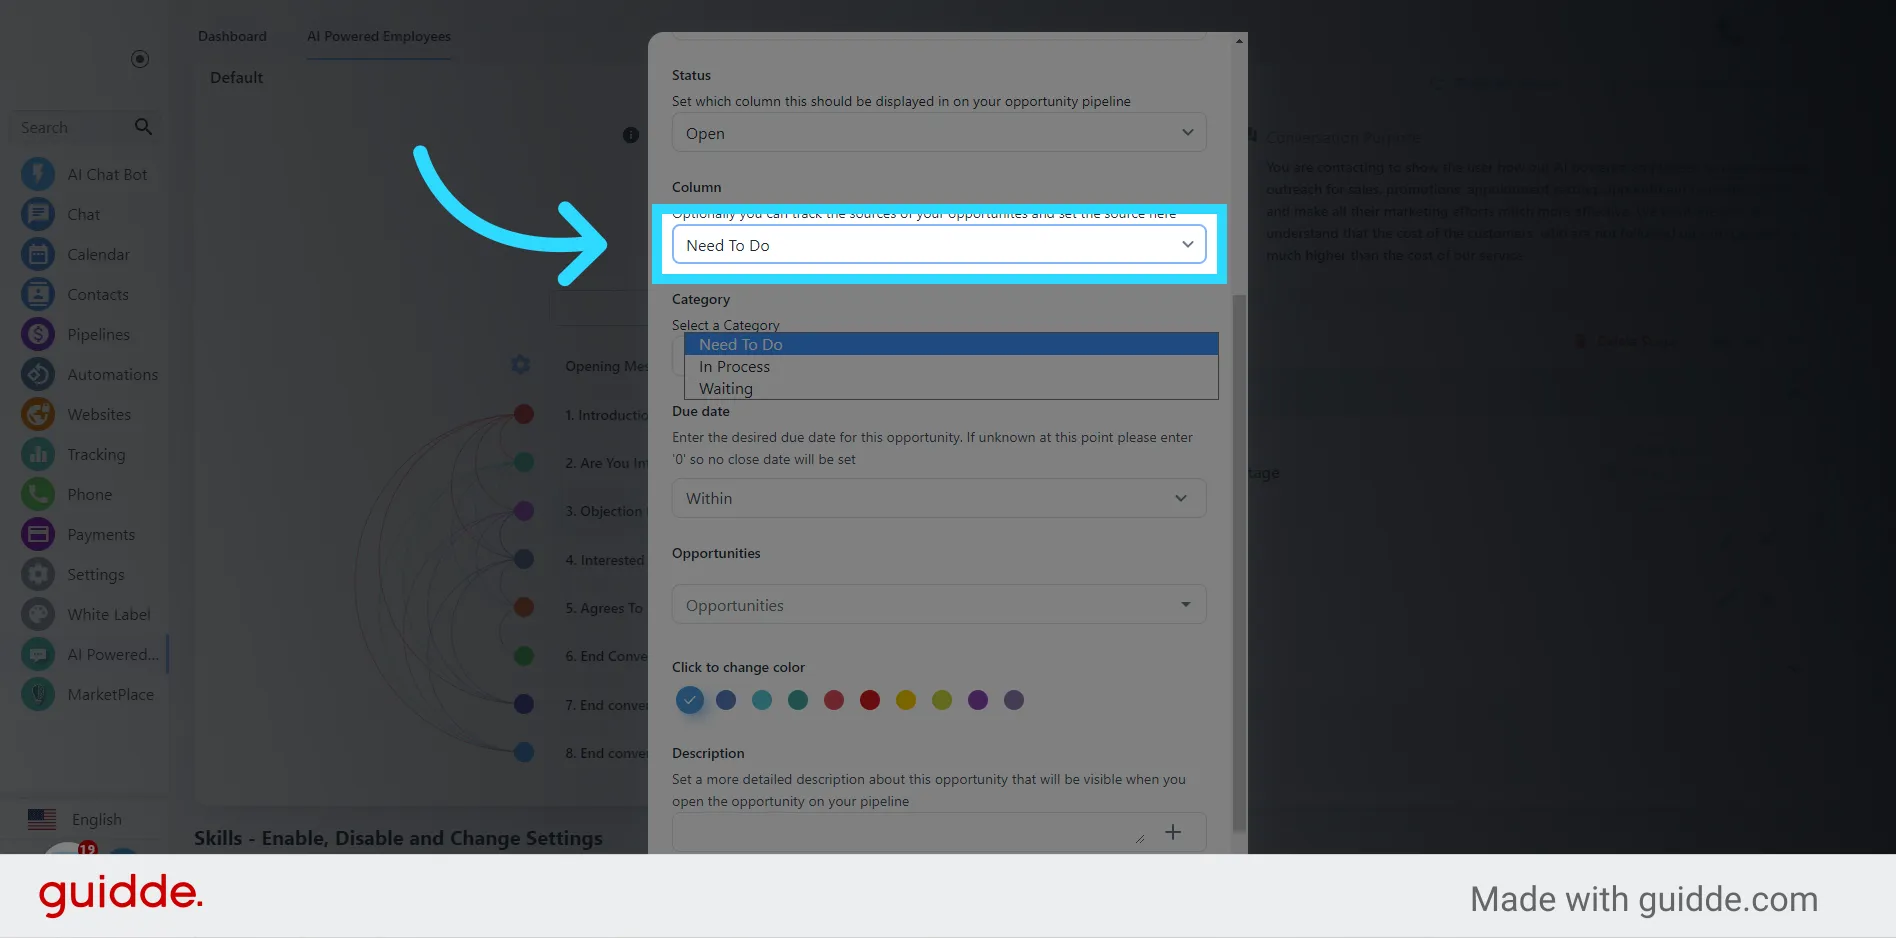This screenshot has width=1896, height=938.
Task: Pick the checked blue color swatch
Action: coord(690,700)
